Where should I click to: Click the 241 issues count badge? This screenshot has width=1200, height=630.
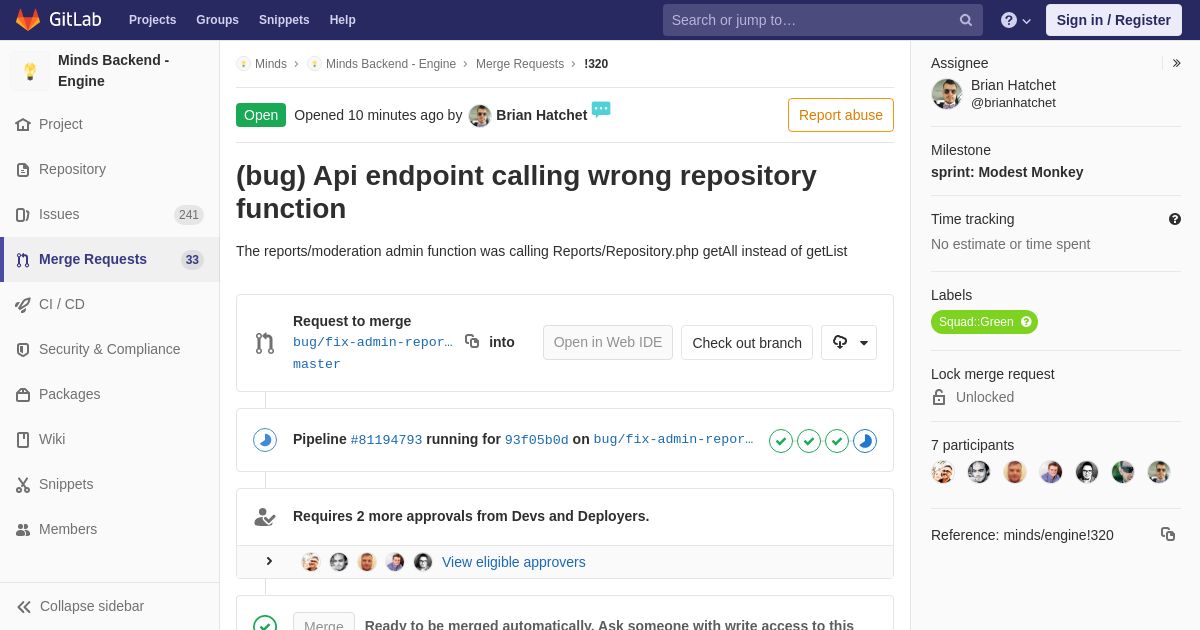tap(189, 215)
